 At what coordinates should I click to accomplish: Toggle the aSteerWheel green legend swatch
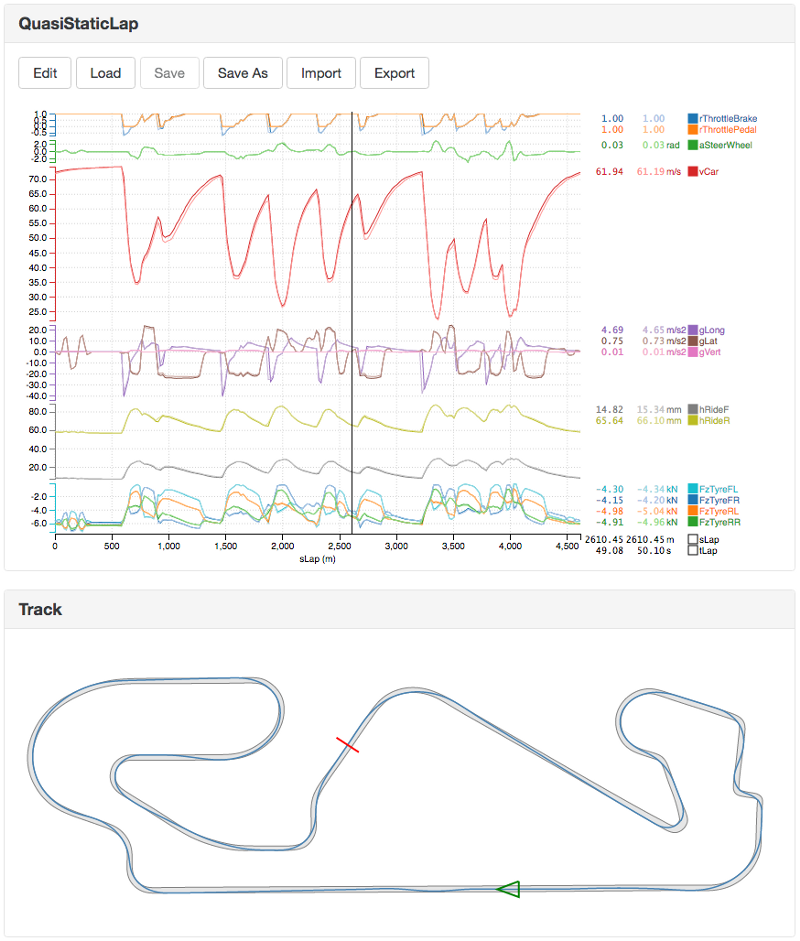693,145
